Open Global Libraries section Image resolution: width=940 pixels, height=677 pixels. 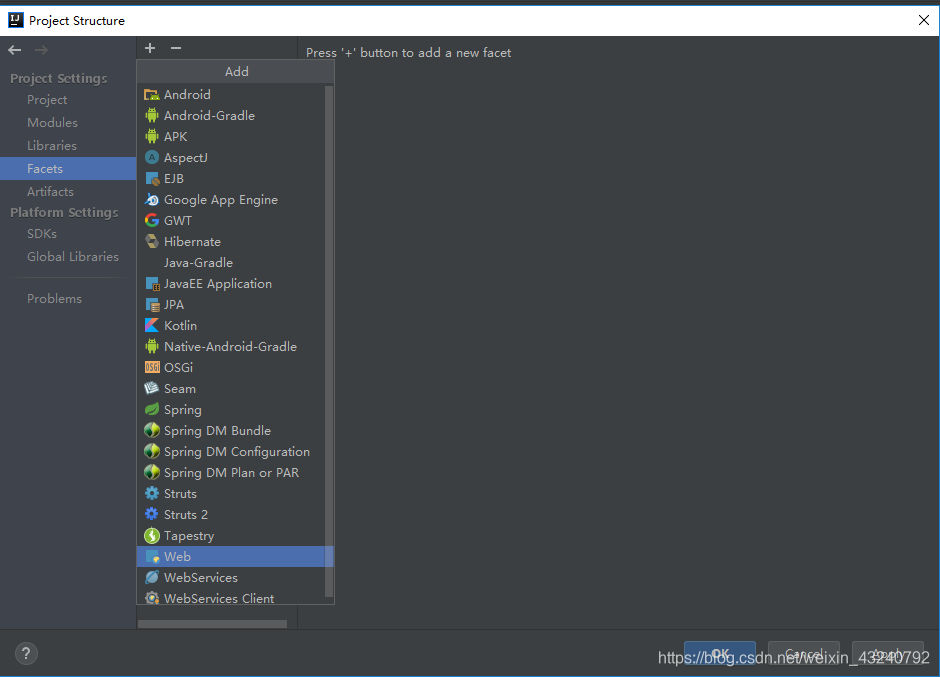pos(73,257)
